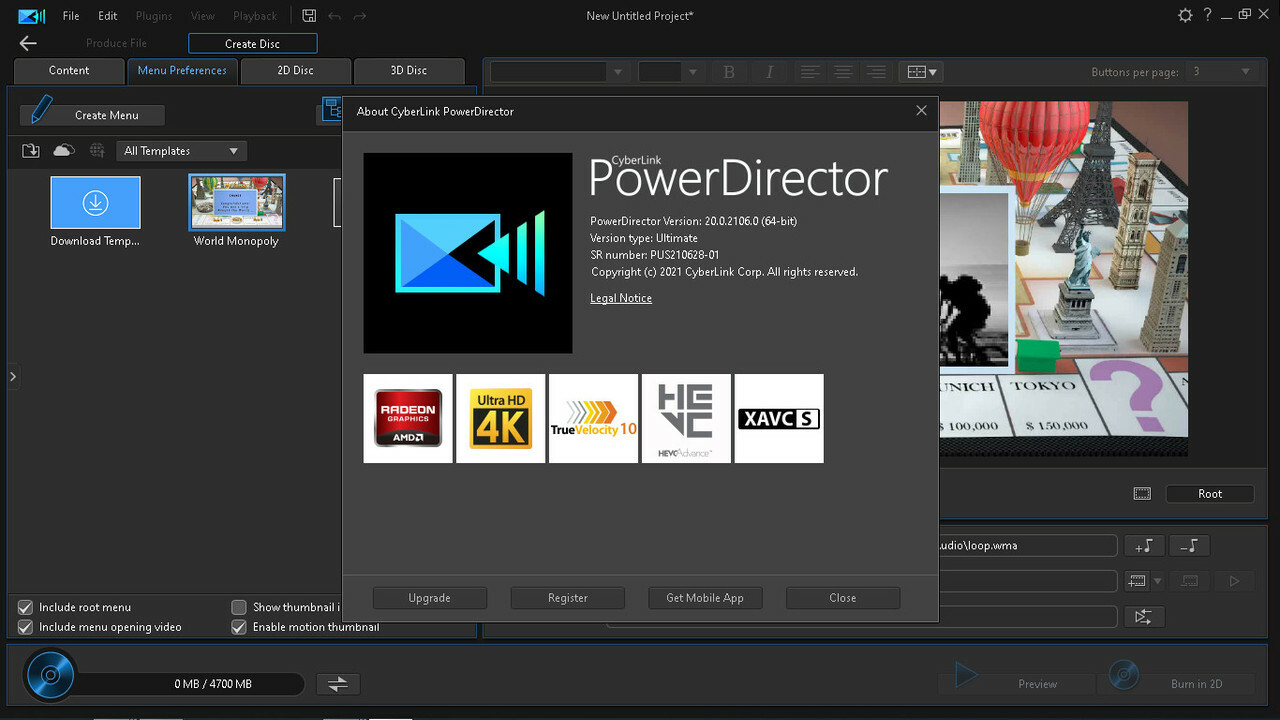Click the HEVC Advance logo

click(686, 418)
